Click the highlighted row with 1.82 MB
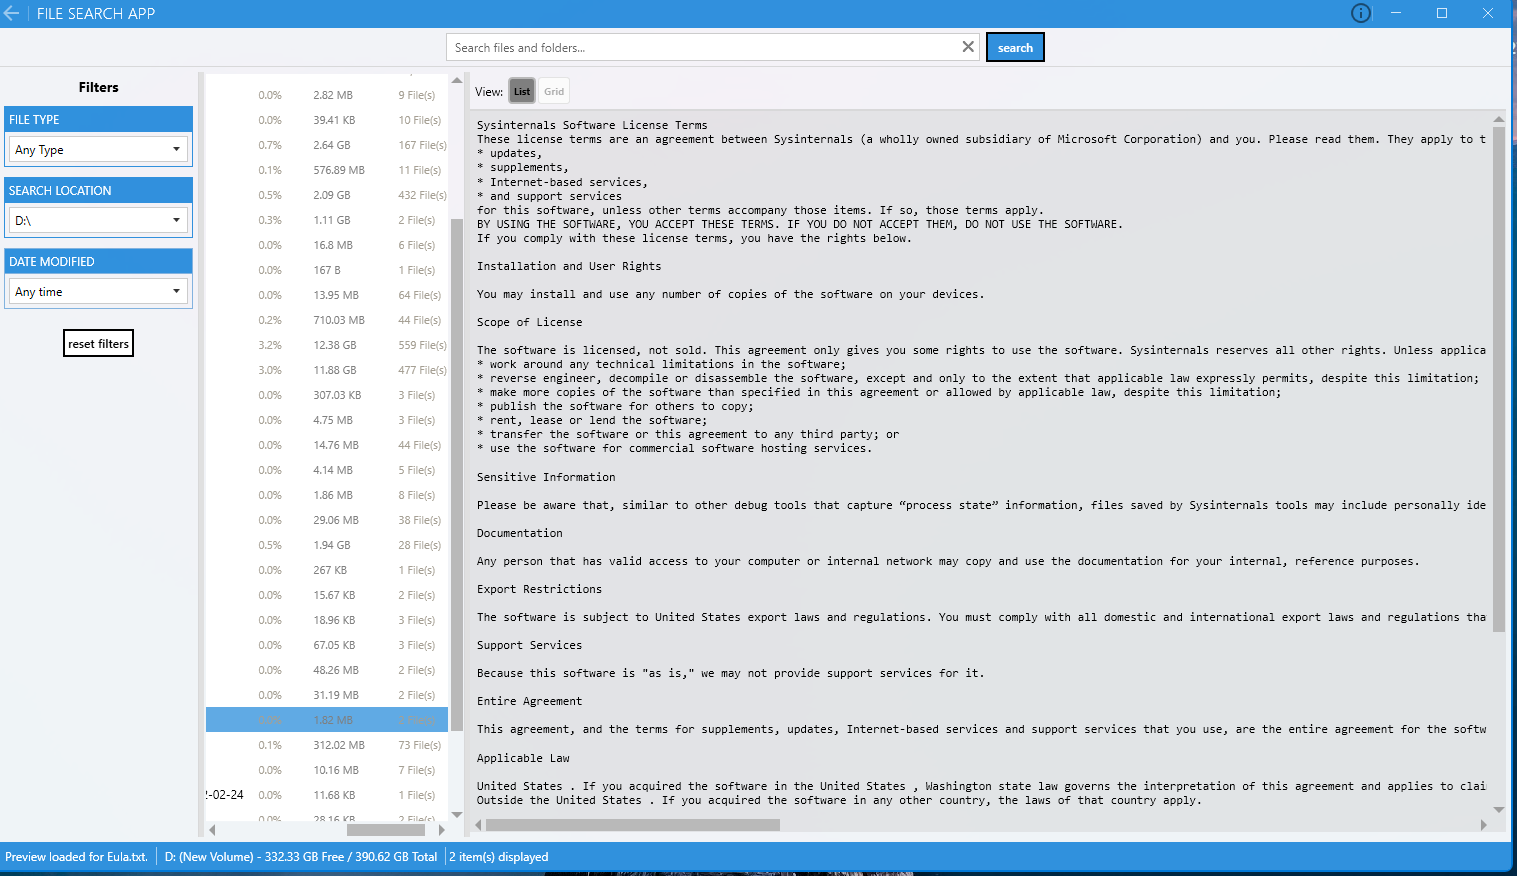Image resolution: width=1517 pixels, height=876 pixels. 327,720
